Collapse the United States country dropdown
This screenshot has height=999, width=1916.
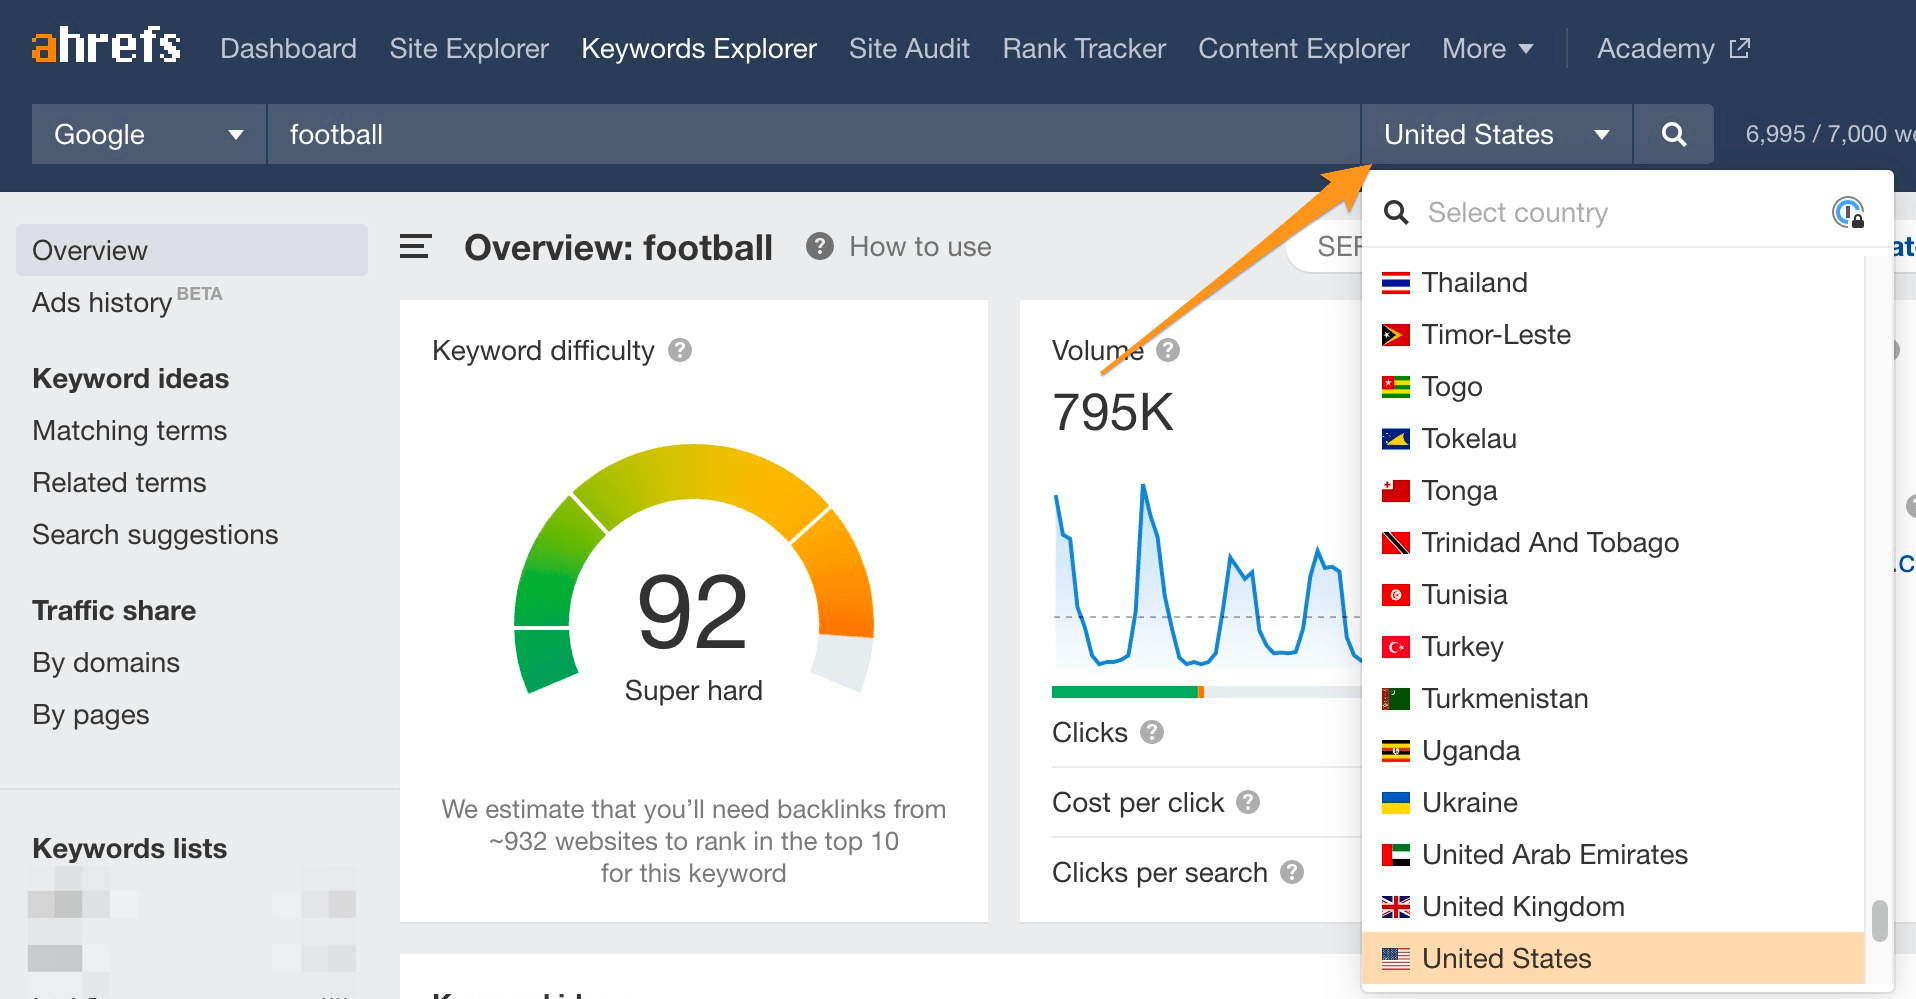point(1496,134)
